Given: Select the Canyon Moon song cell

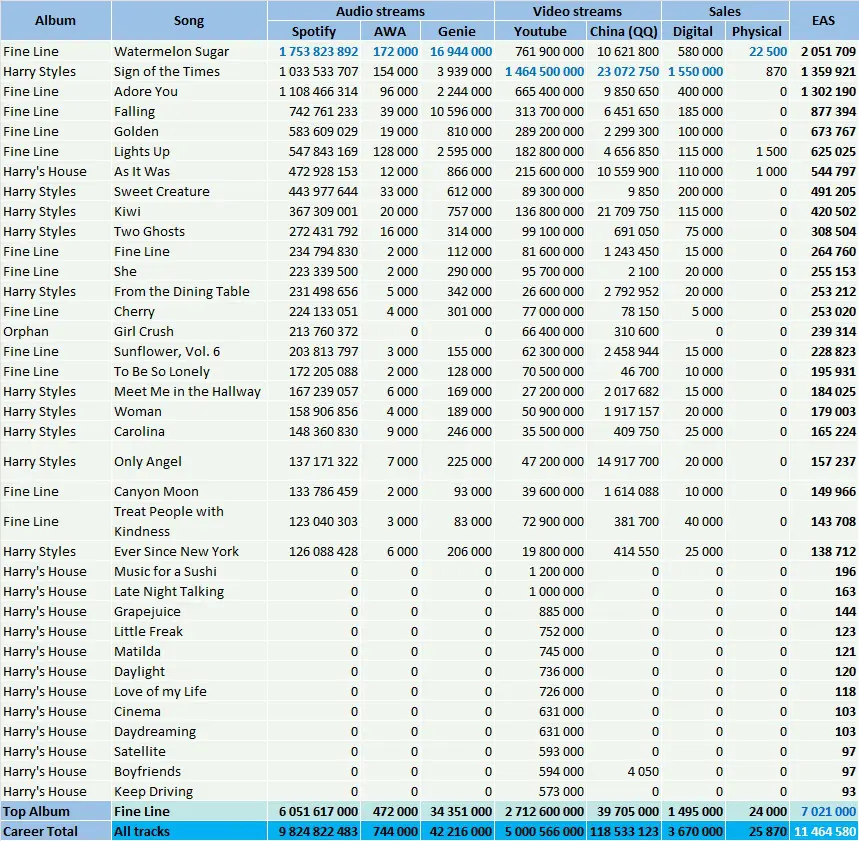Looking at the screenshot, I should [x=189, y=491].
